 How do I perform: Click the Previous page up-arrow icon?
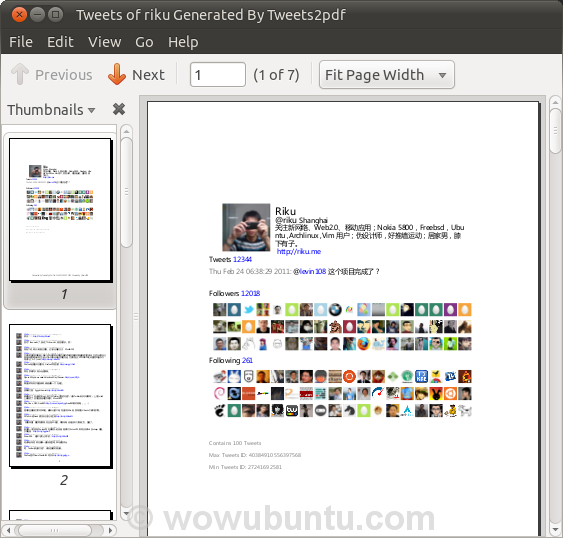[20, 74]
